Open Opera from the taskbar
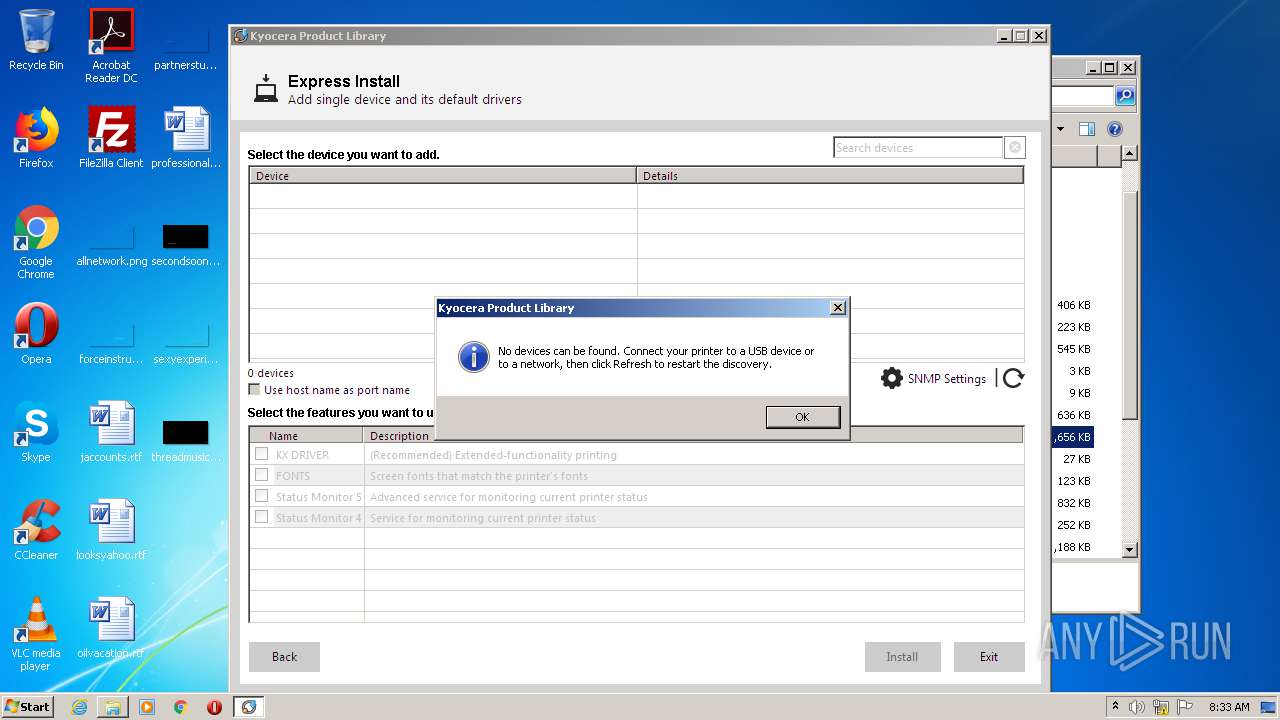The width and height of the screenshot is (1280, 720). coord(214,707)
